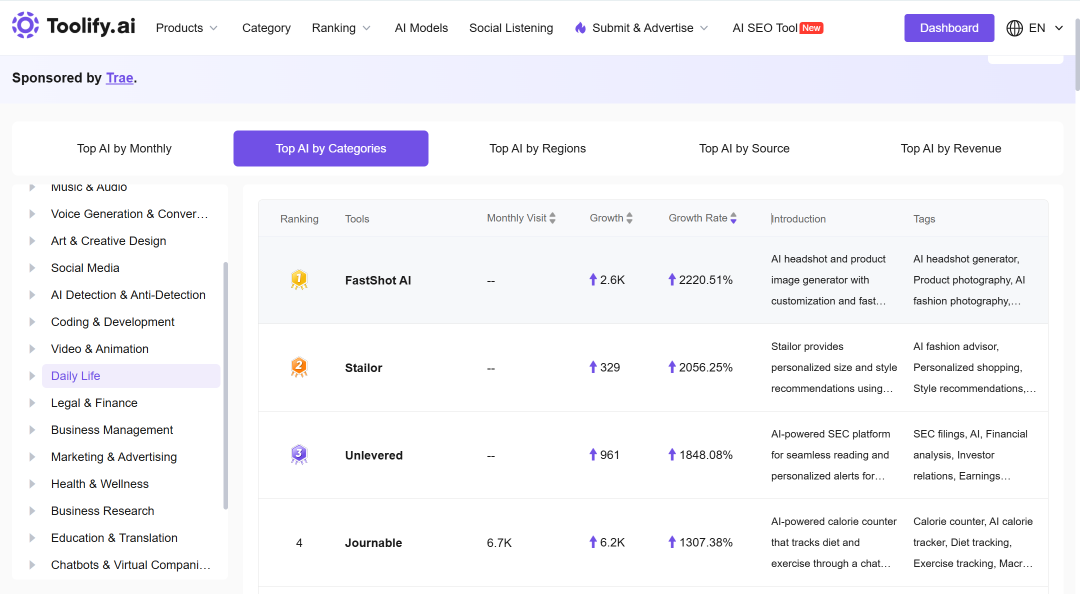The height and width of the screenshot is (594, 1080).
Task: Select the Music & Audio category
Action: pyautogui.click(x=89, y=187)
